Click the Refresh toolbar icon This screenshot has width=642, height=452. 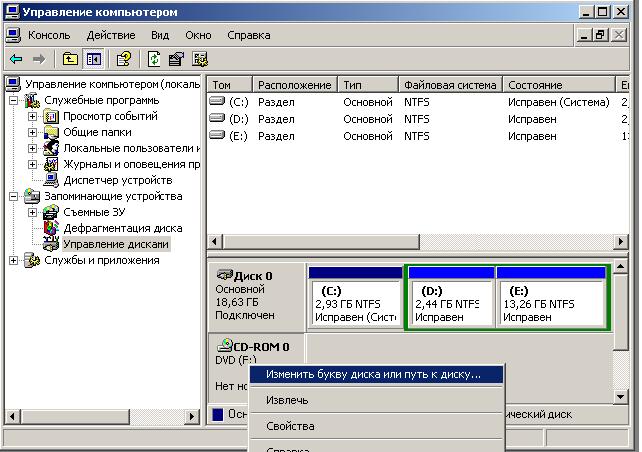click(x=154, y=59)
